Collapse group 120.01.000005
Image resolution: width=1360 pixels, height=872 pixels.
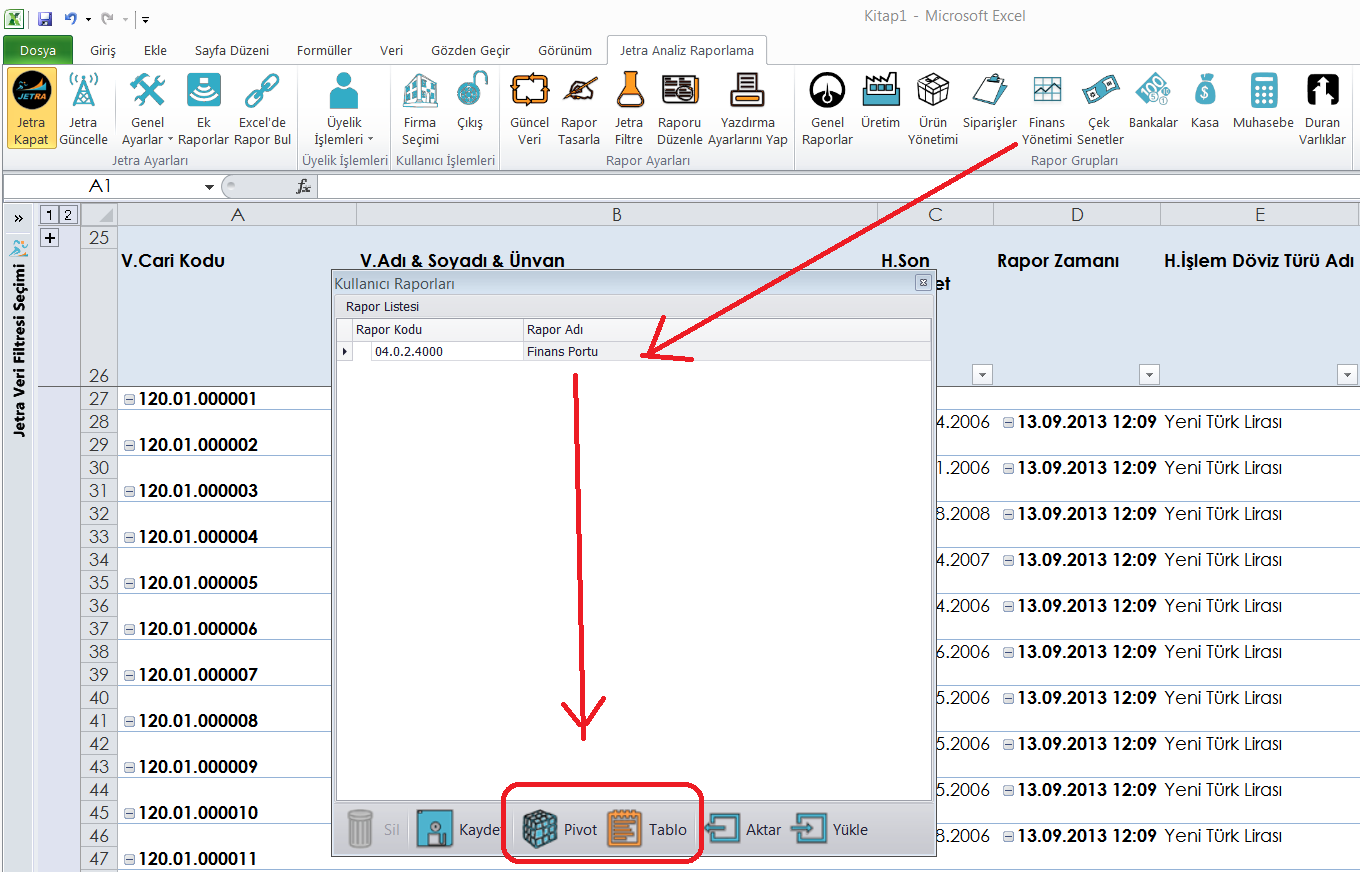tap(129, 584)
